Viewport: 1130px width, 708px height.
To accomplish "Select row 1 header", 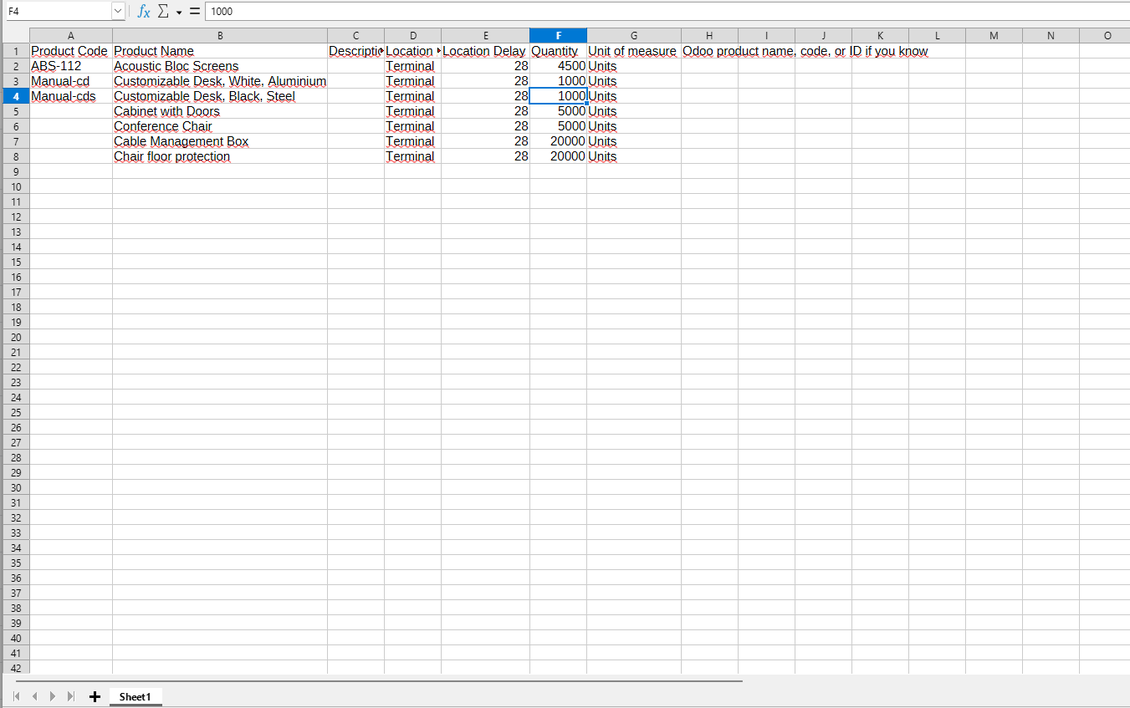I will pos(16,51).
